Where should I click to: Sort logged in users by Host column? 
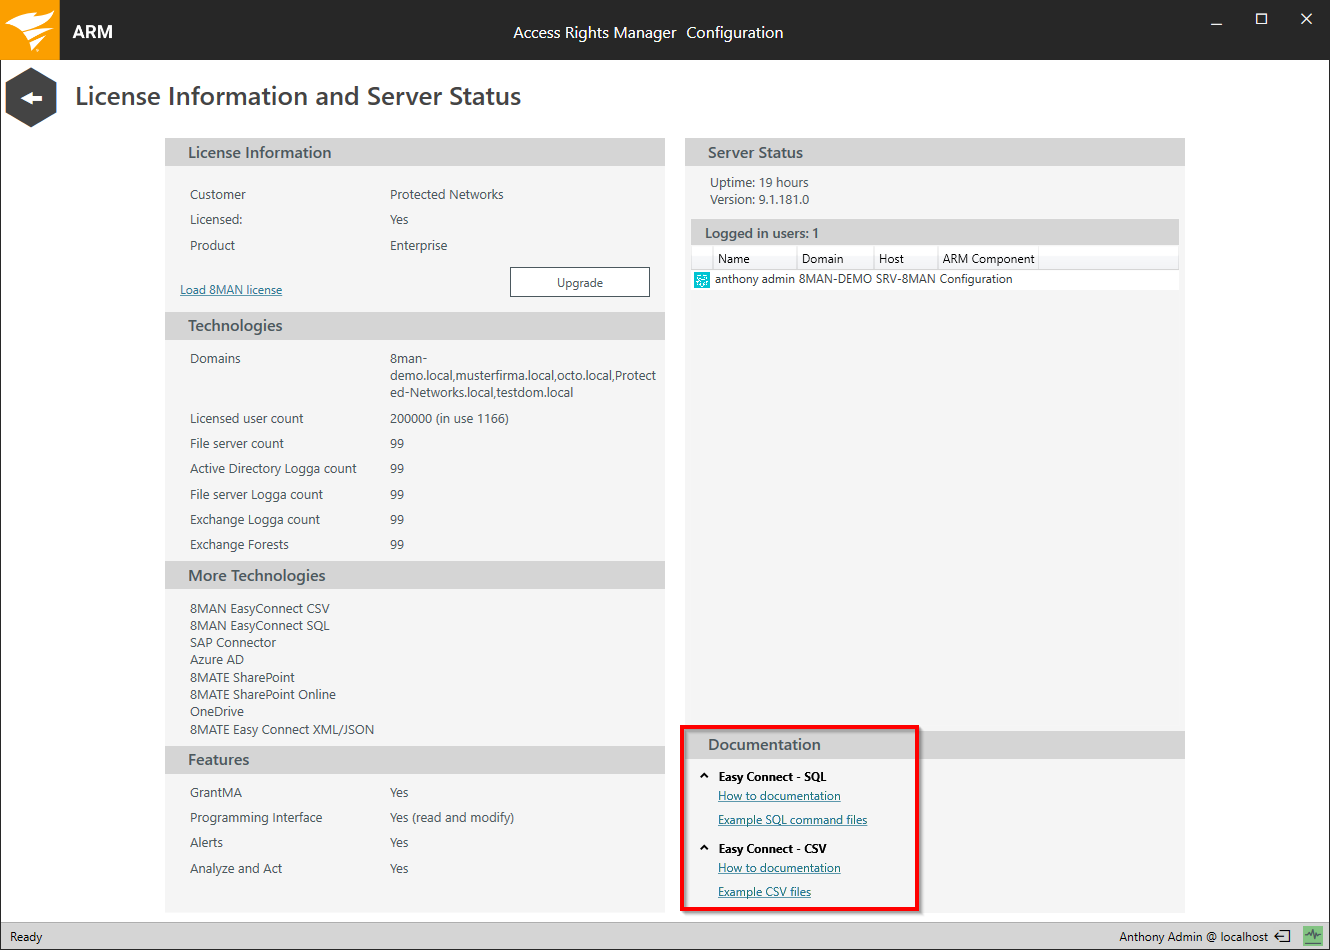tap(891, 259)
